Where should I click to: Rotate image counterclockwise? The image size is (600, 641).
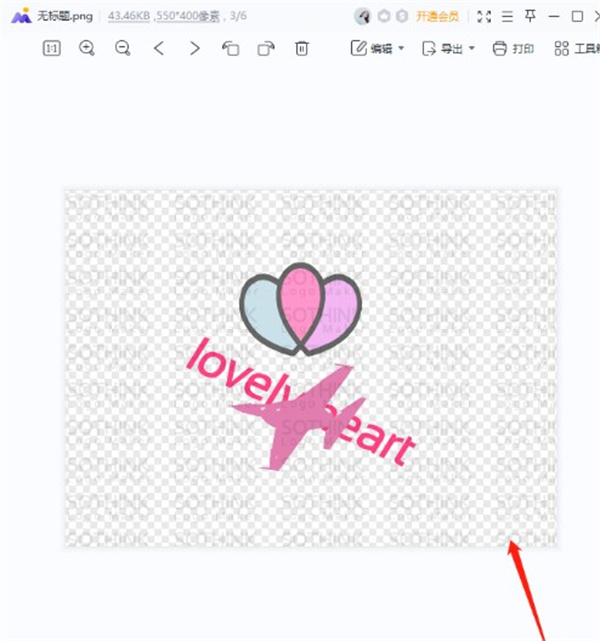coord(231,48)
